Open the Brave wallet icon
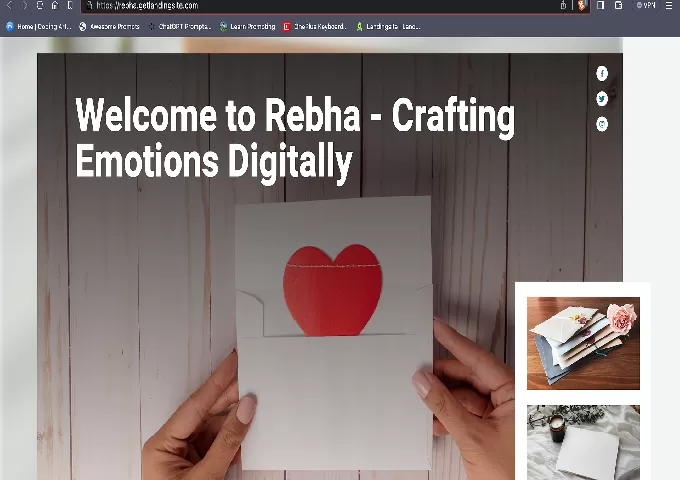Image resolution: width=680 pixels, height=480 pixels. [618, 5]
